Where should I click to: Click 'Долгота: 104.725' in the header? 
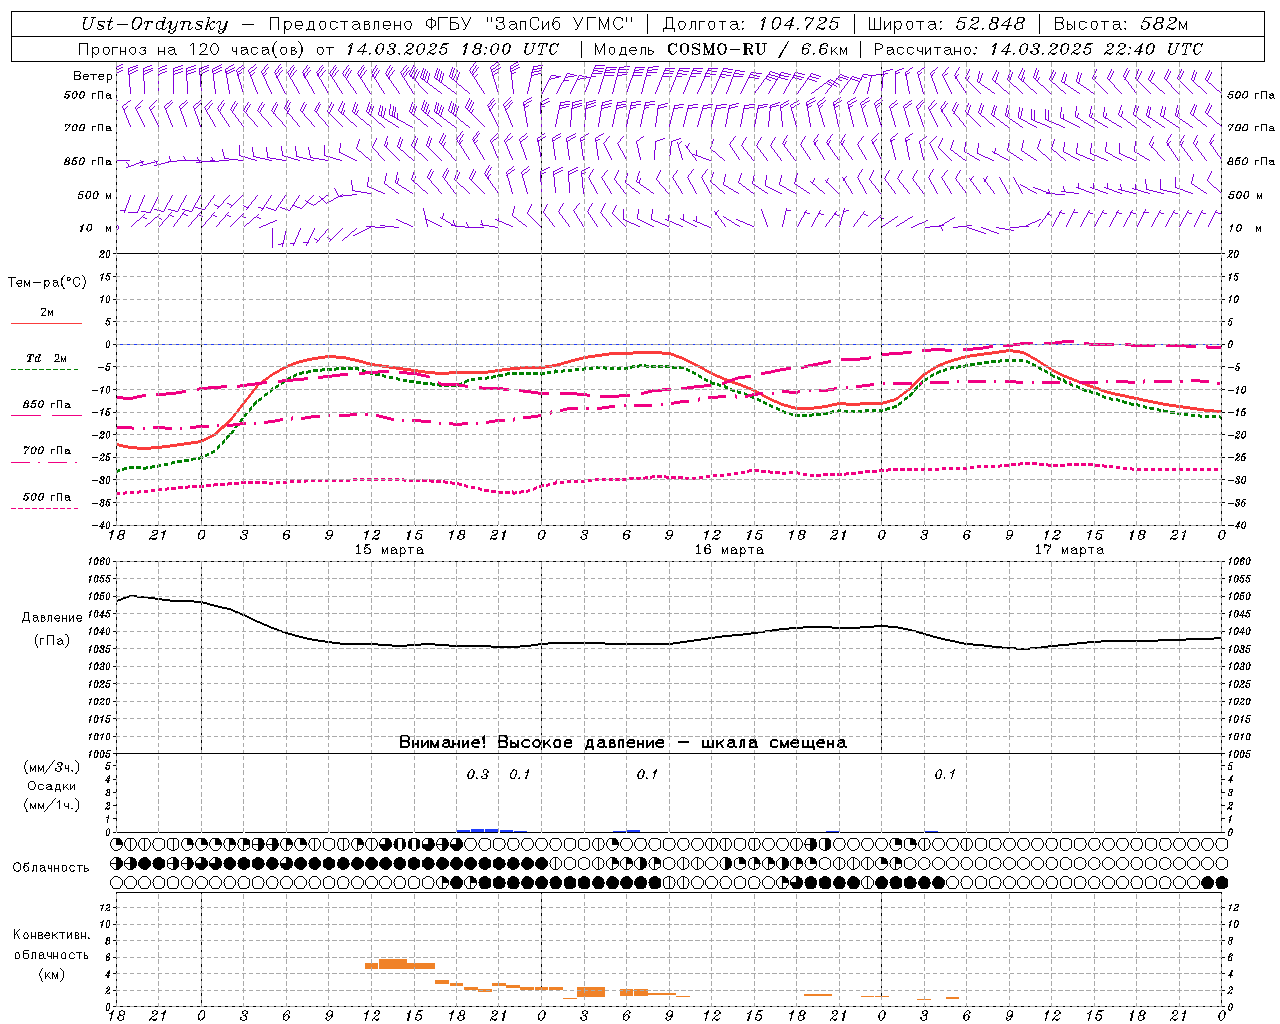click(751, 24)
